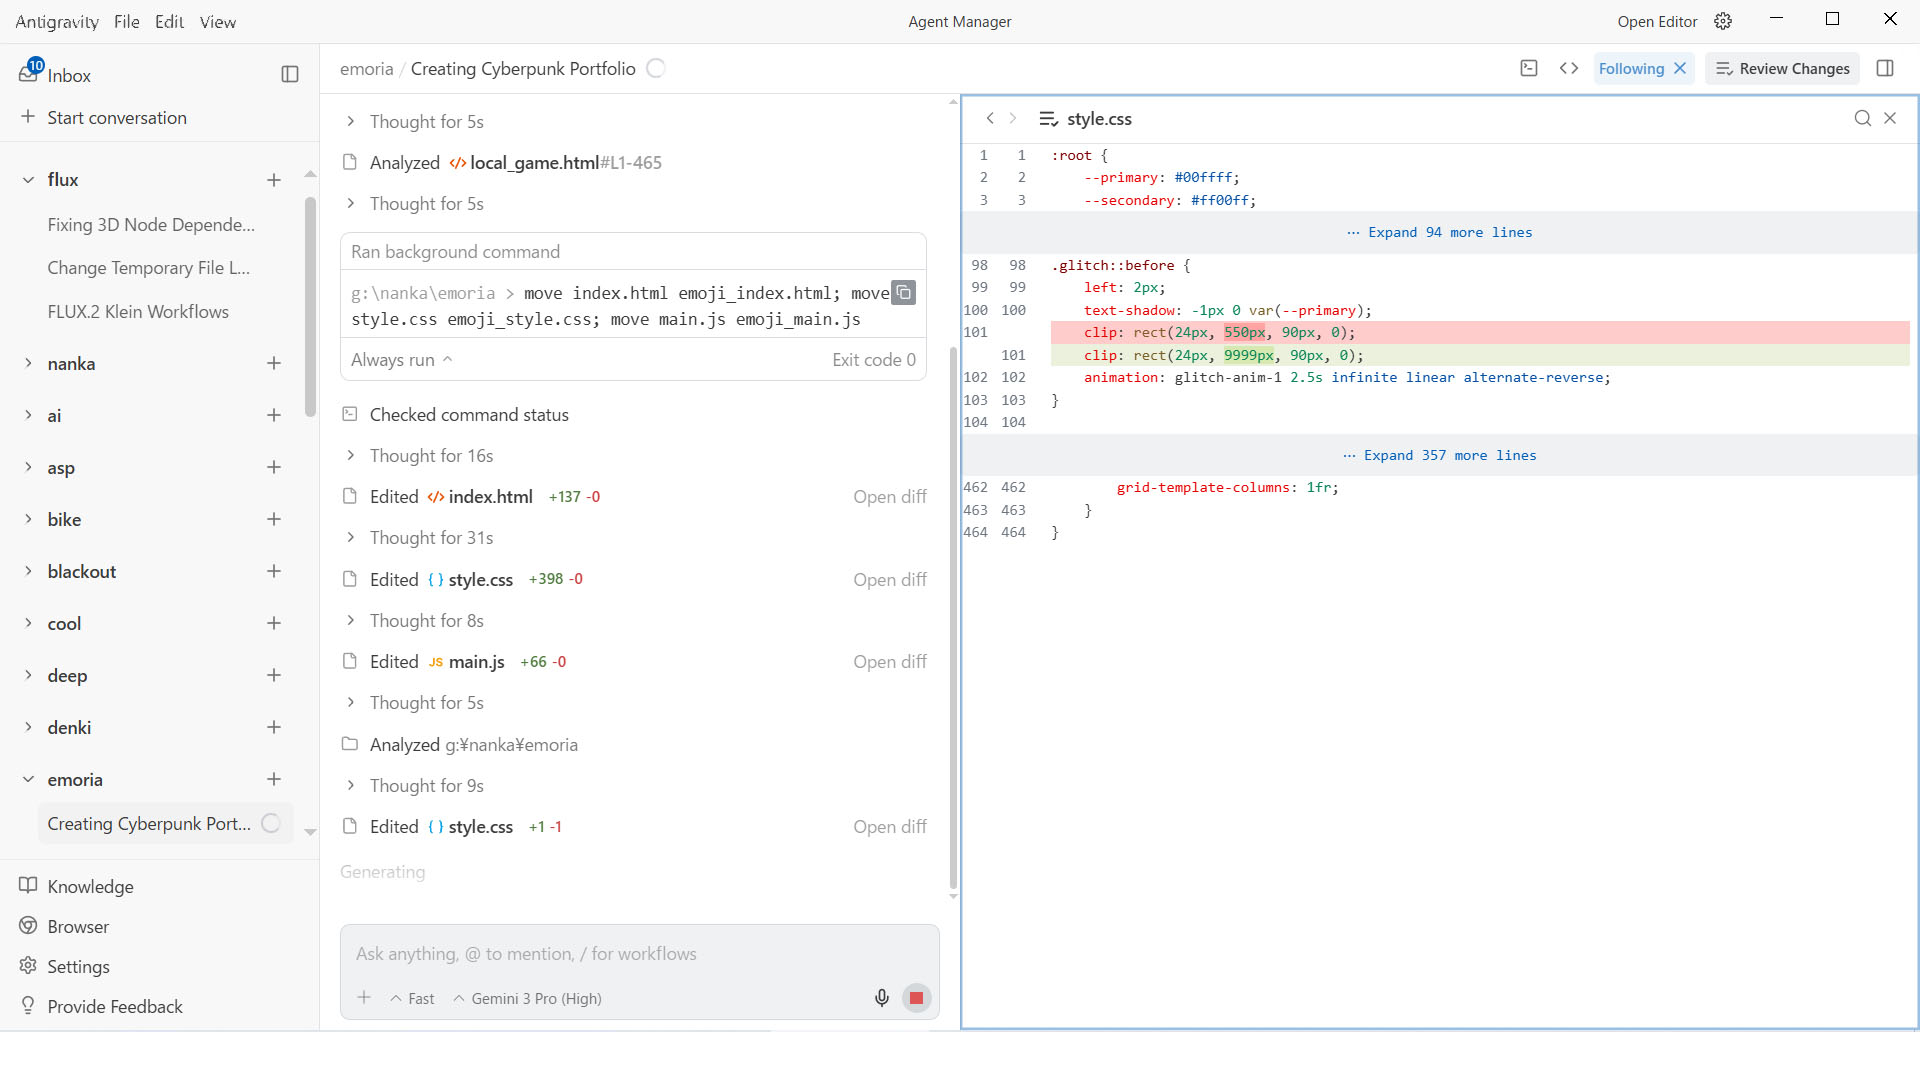
Task: Click the plus icon to add context
Action: 363,997
